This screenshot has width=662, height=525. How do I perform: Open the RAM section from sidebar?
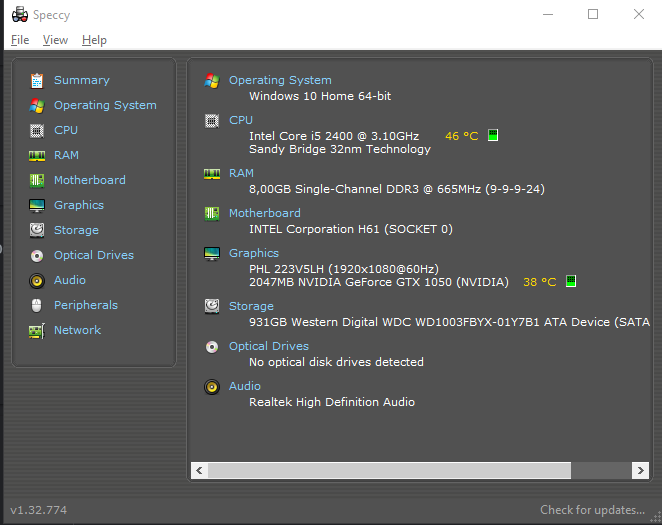(66, 155)
